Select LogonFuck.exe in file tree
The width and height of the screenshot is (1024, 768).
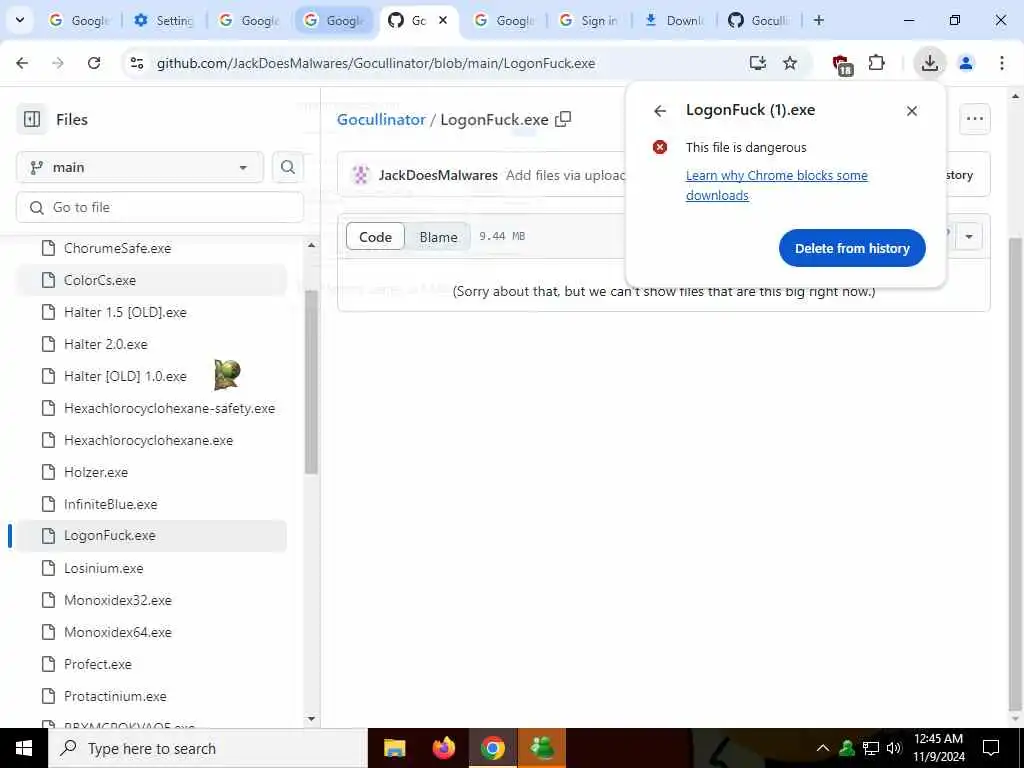coord(151,536)
